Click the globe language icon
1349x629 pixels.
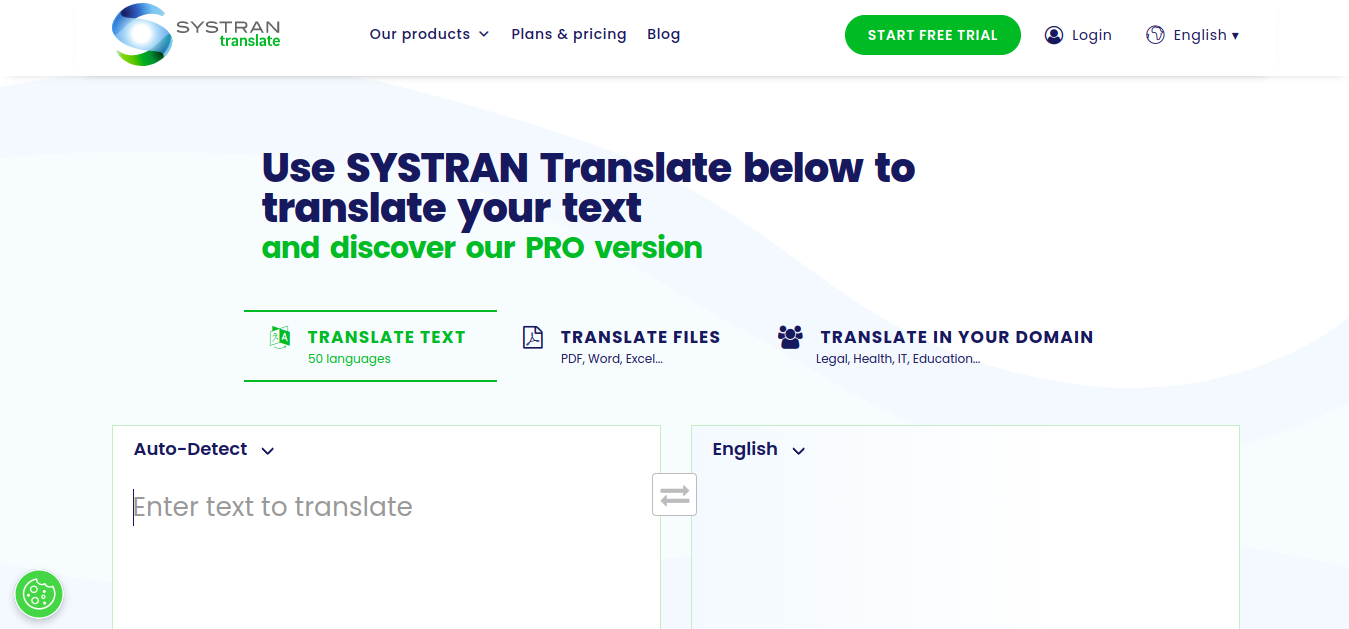click(x=1156, y=35)
